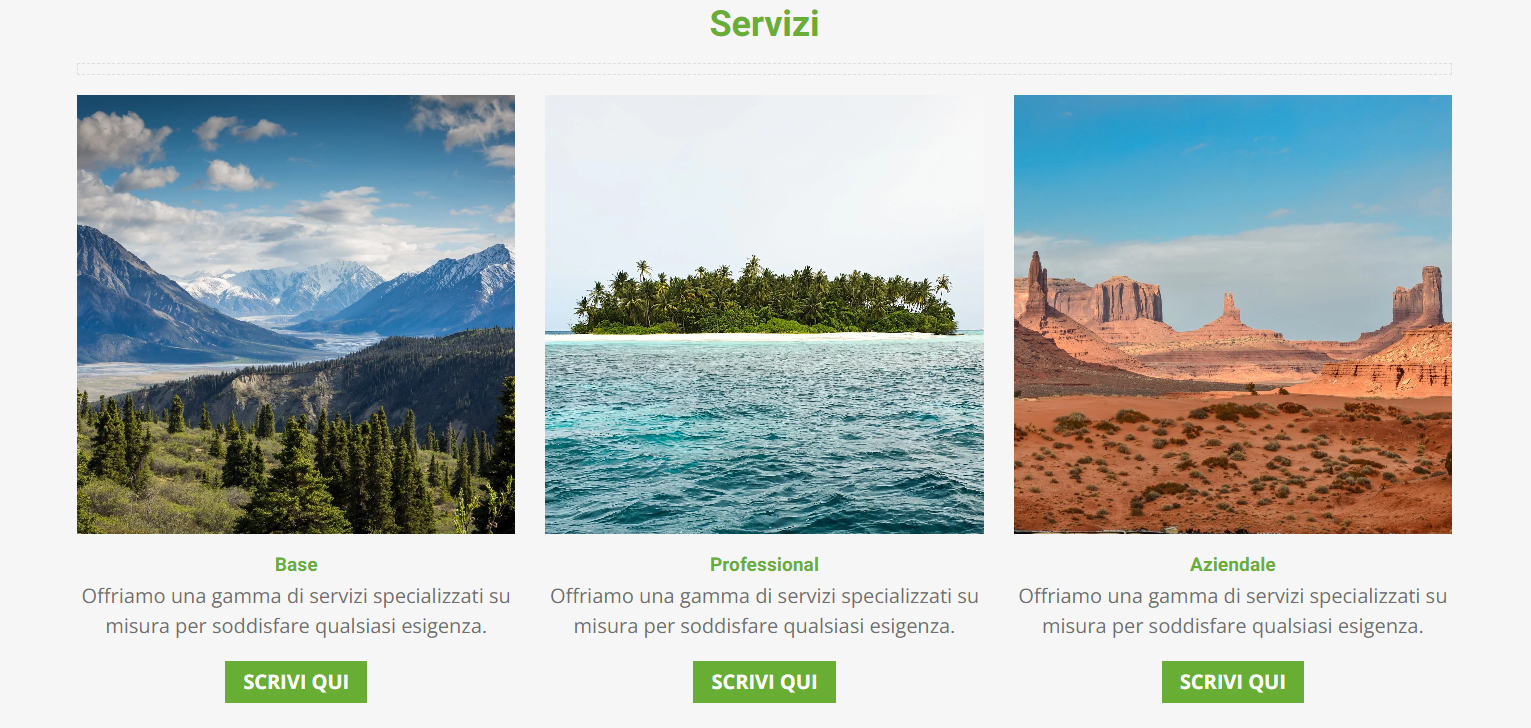Image resolution: width=1531 pixels, height=728 pixels.
Task: Click SCRIVI QUI button under Base
Action: coord(296,682)
